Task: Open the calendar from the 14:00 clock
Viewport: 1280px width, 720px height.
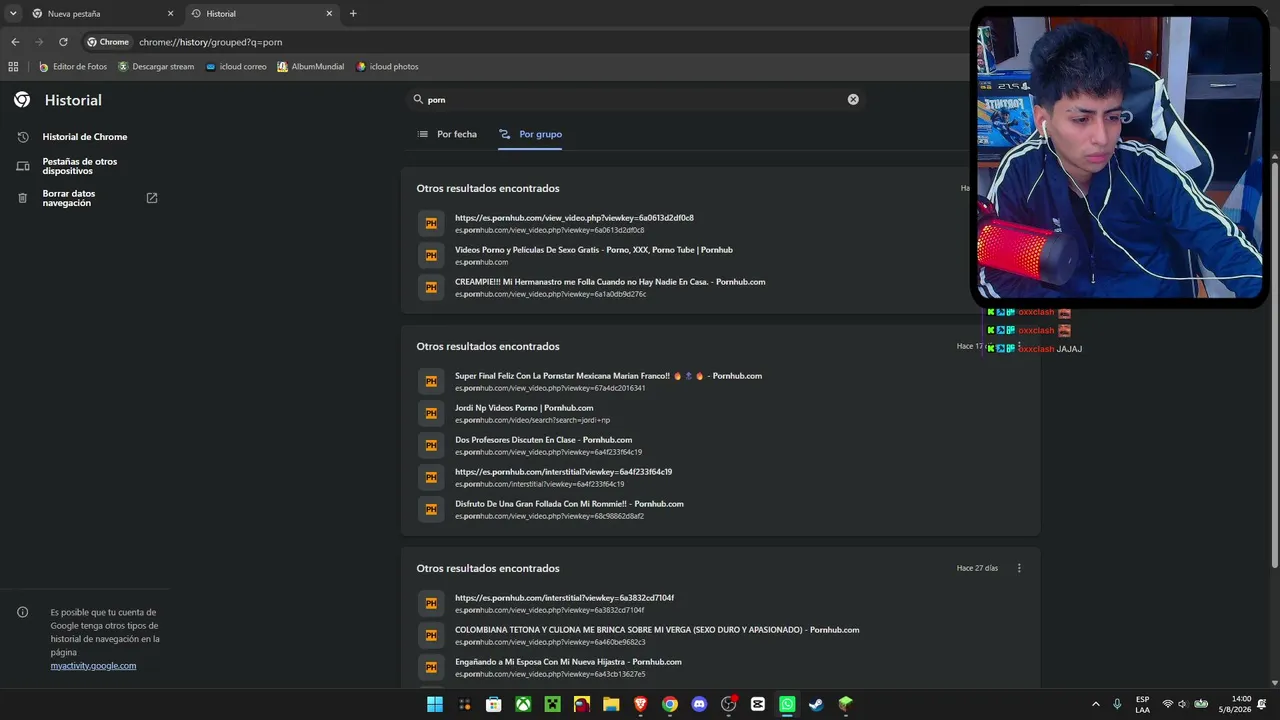Action: (1235, 704)
